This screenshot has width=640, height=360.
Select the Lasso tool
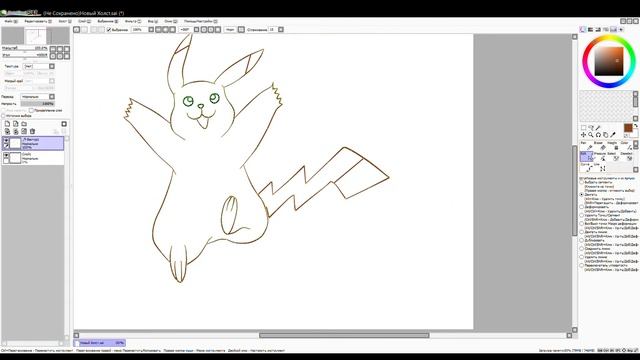click(591, 128)
